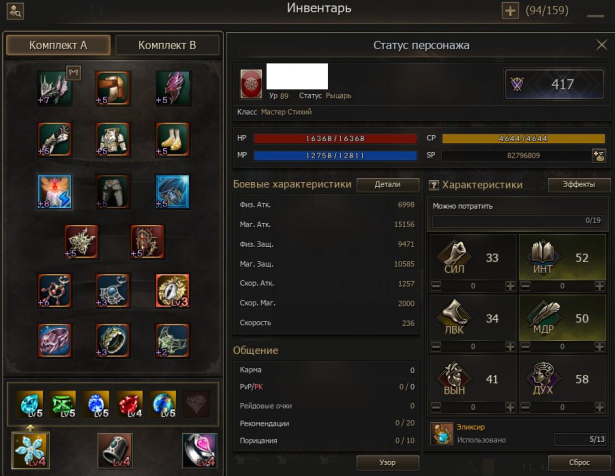
Task: Select the red Lv4 gem slot
Action: [x=129, y=403]
